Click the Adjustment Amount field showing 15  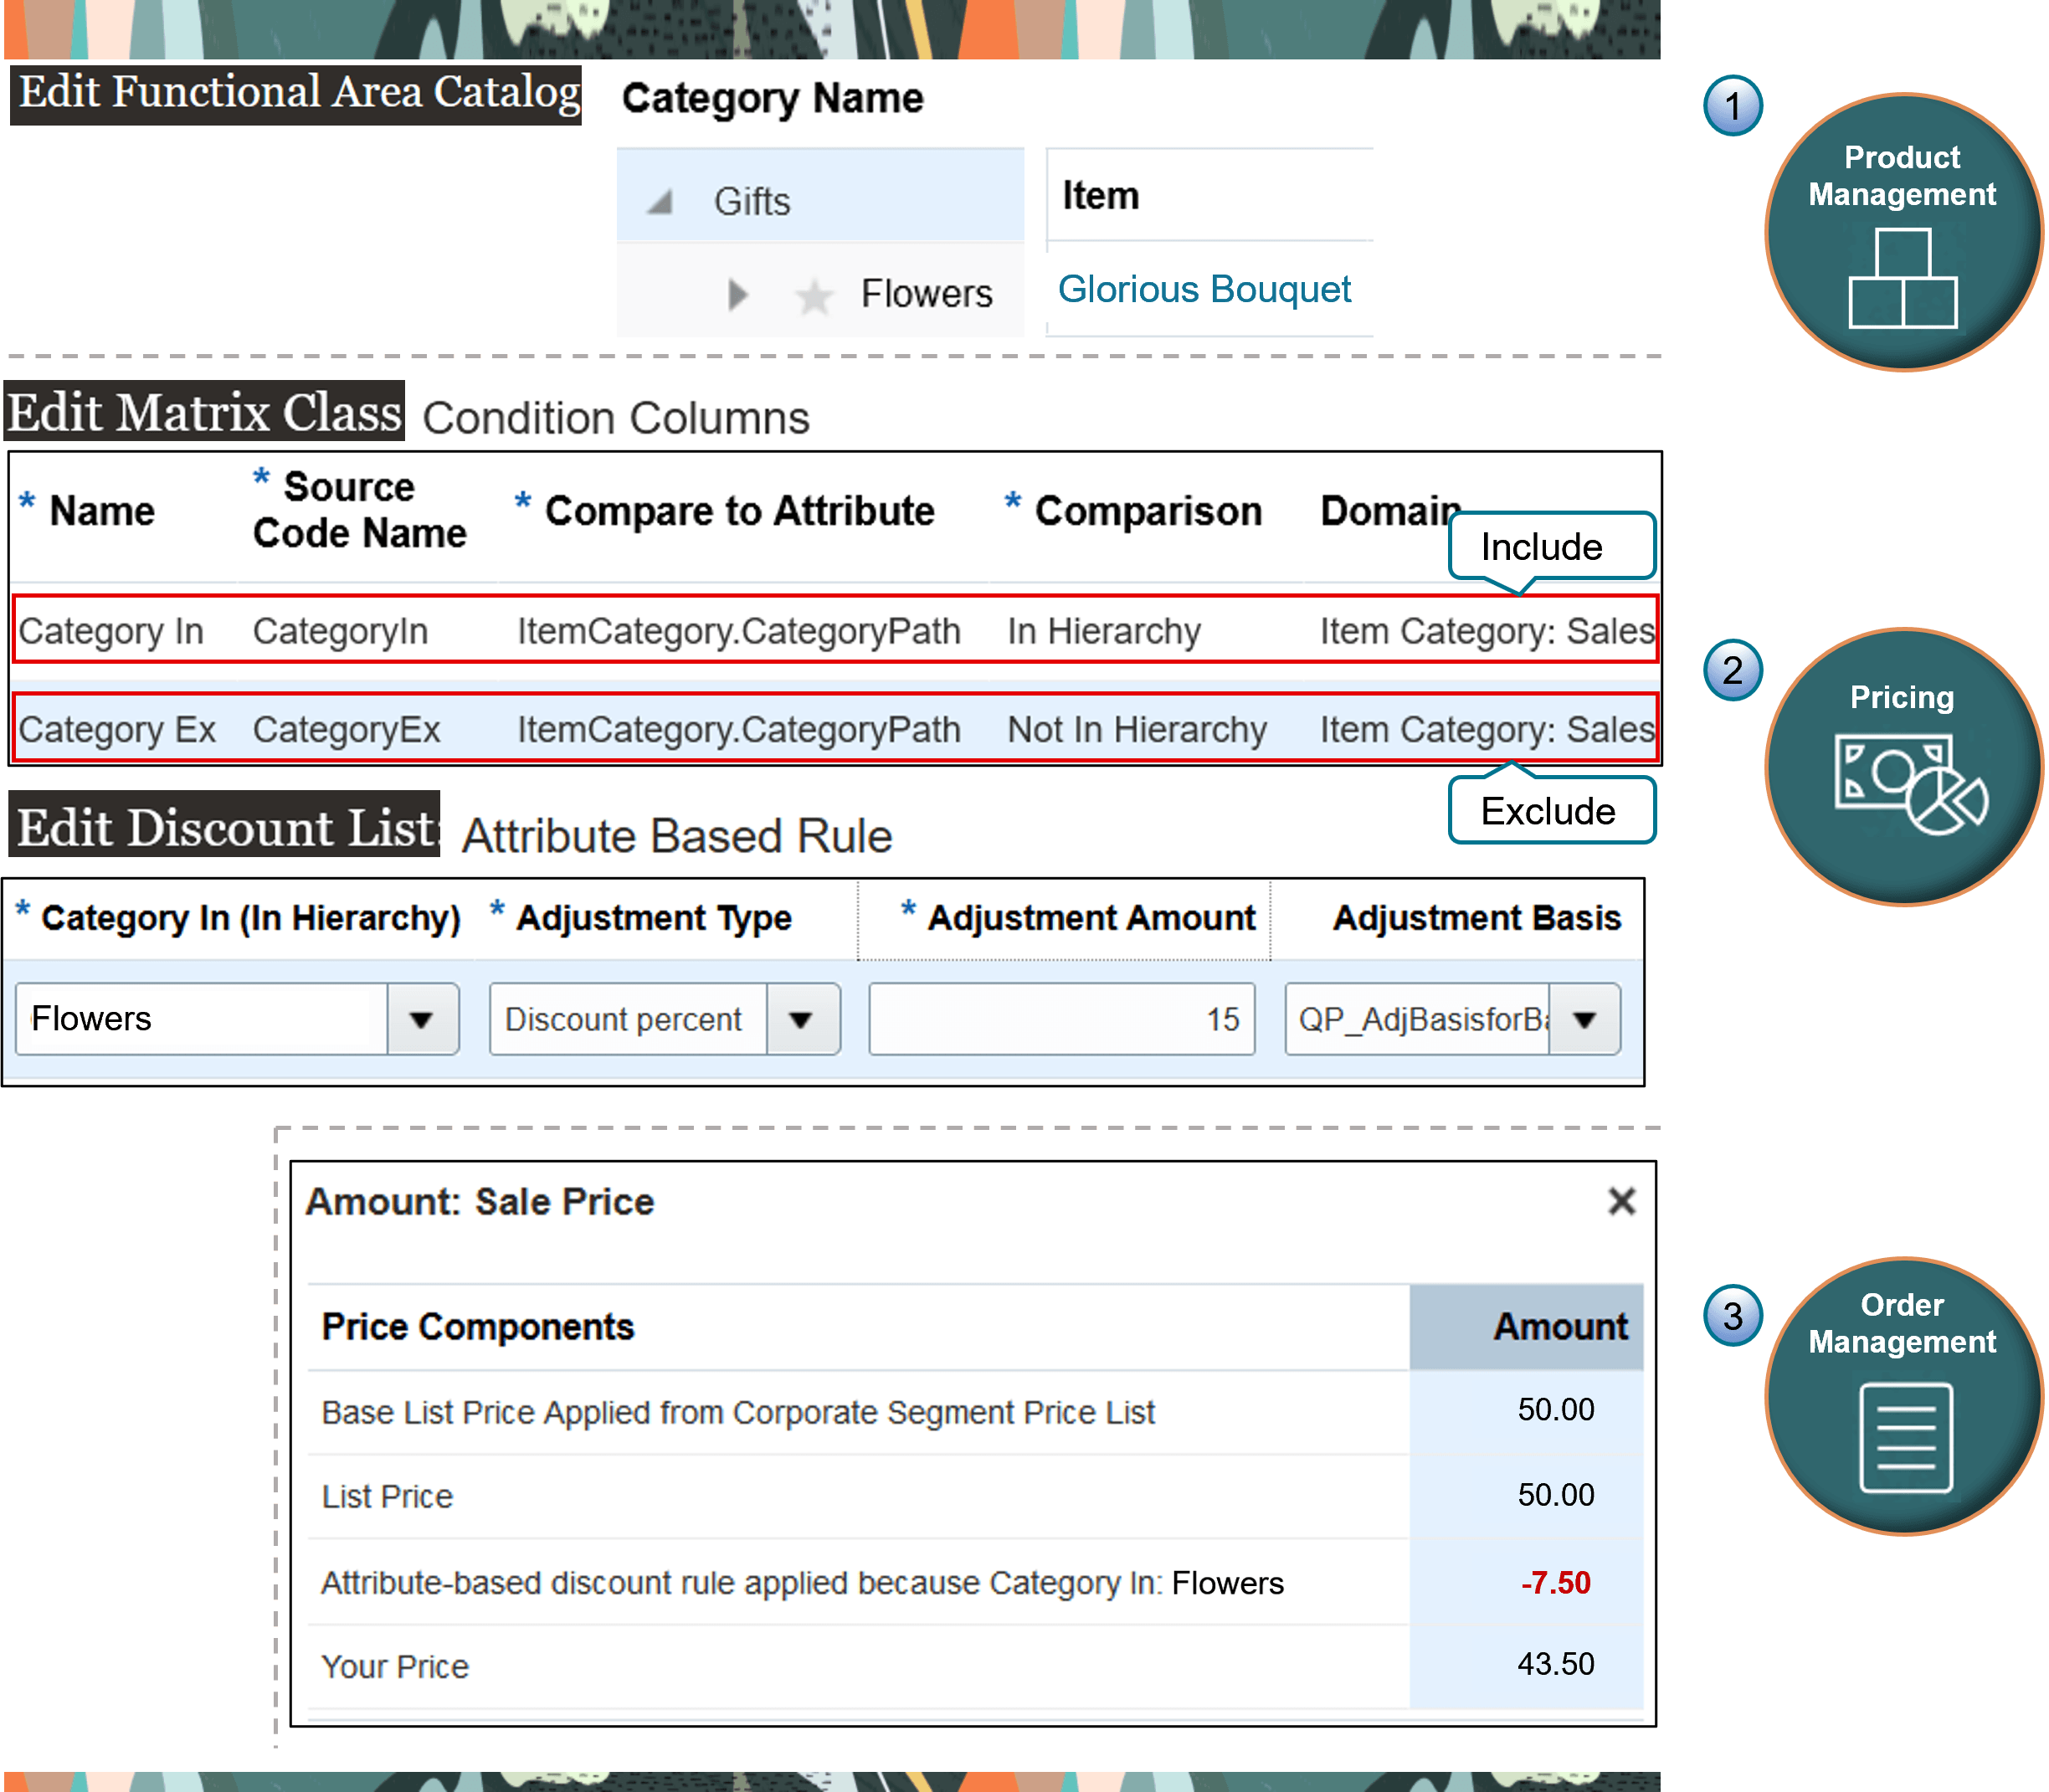(1061, 1019)
